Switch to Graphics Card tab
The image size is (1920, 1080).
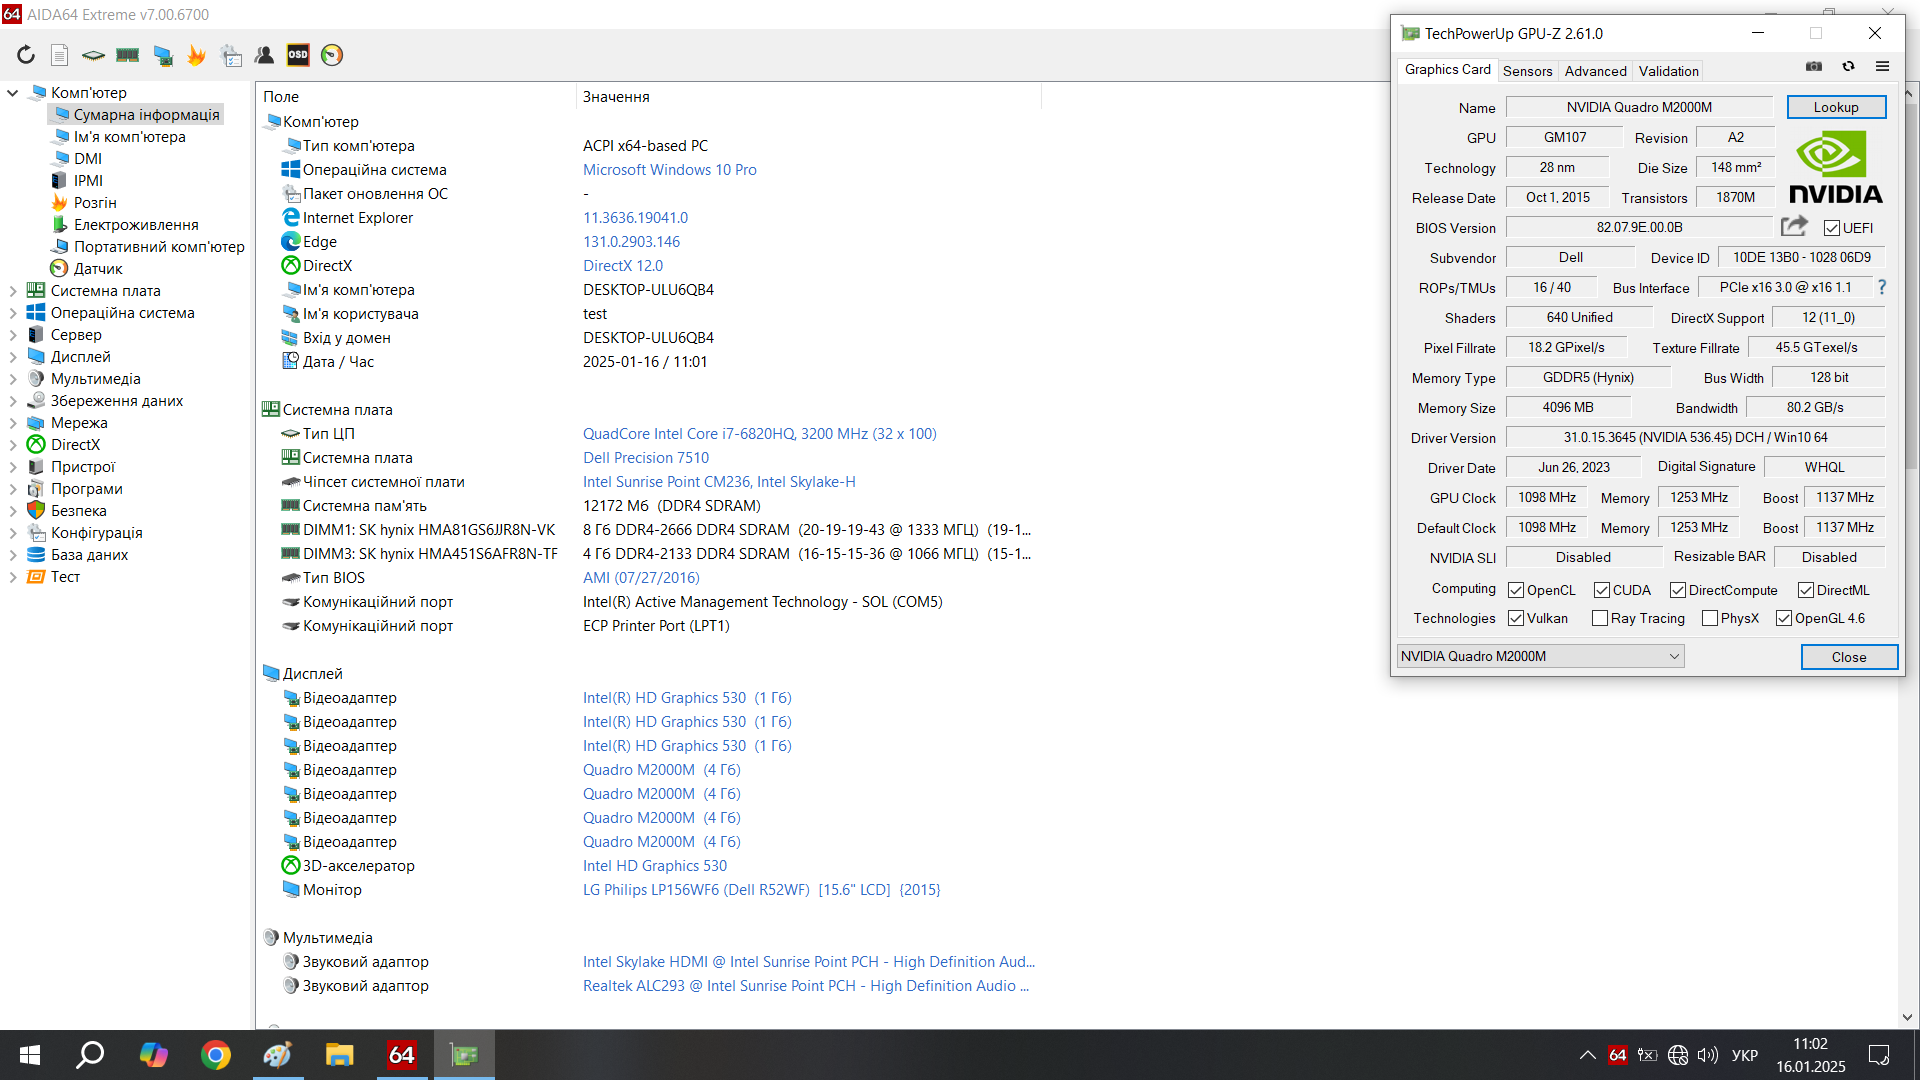click(1447, 70)
